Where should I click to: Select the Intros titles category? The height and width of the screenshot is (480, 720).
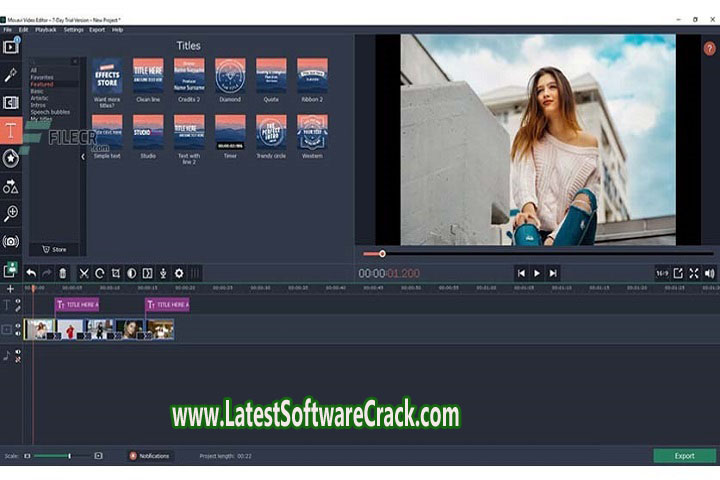(x=38, y=105)
